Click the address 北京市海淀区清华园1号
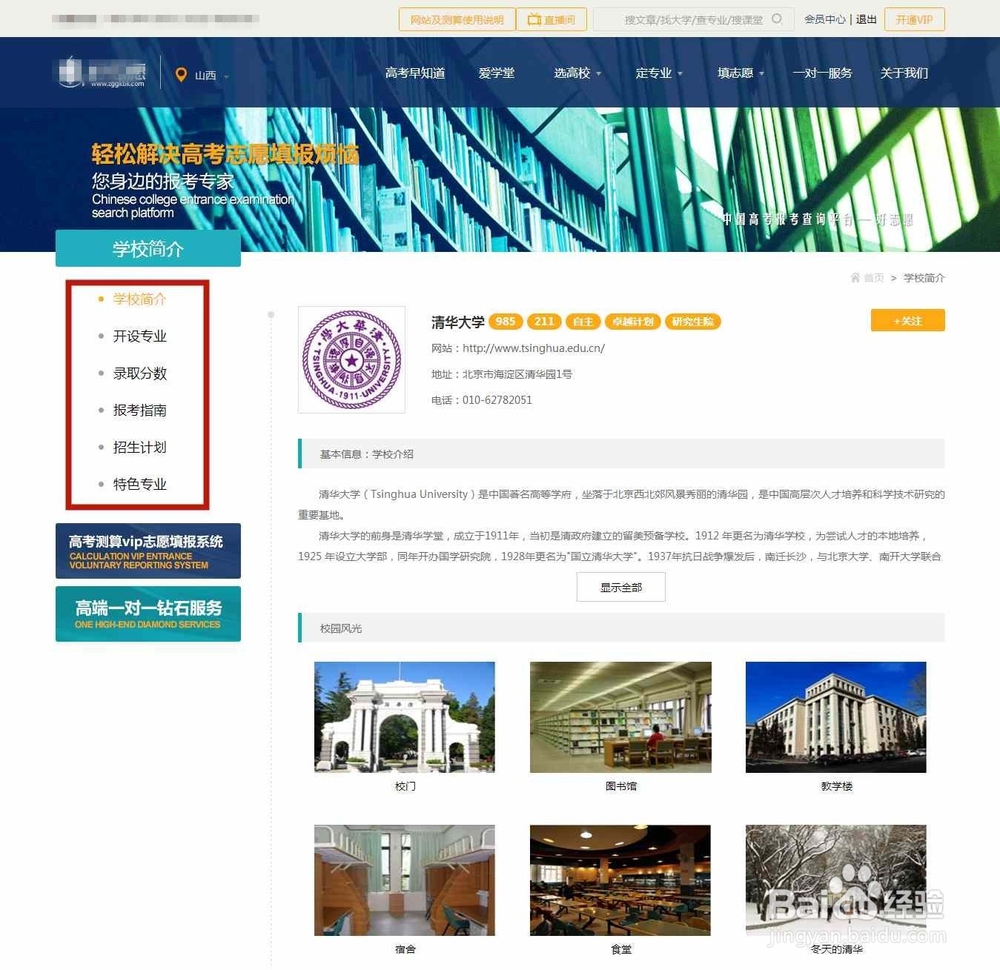The width and height of the screenshot is (1000, 970). 517,374
